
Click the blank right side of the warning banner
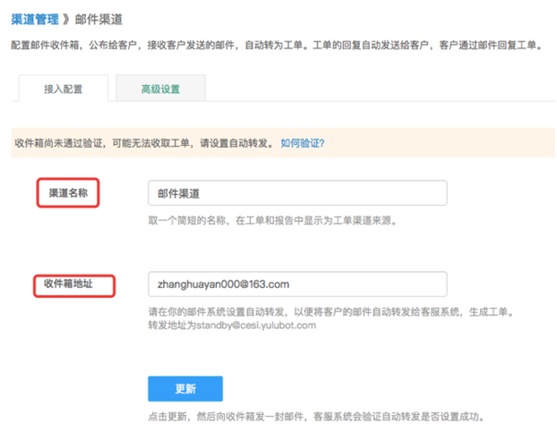440,143
